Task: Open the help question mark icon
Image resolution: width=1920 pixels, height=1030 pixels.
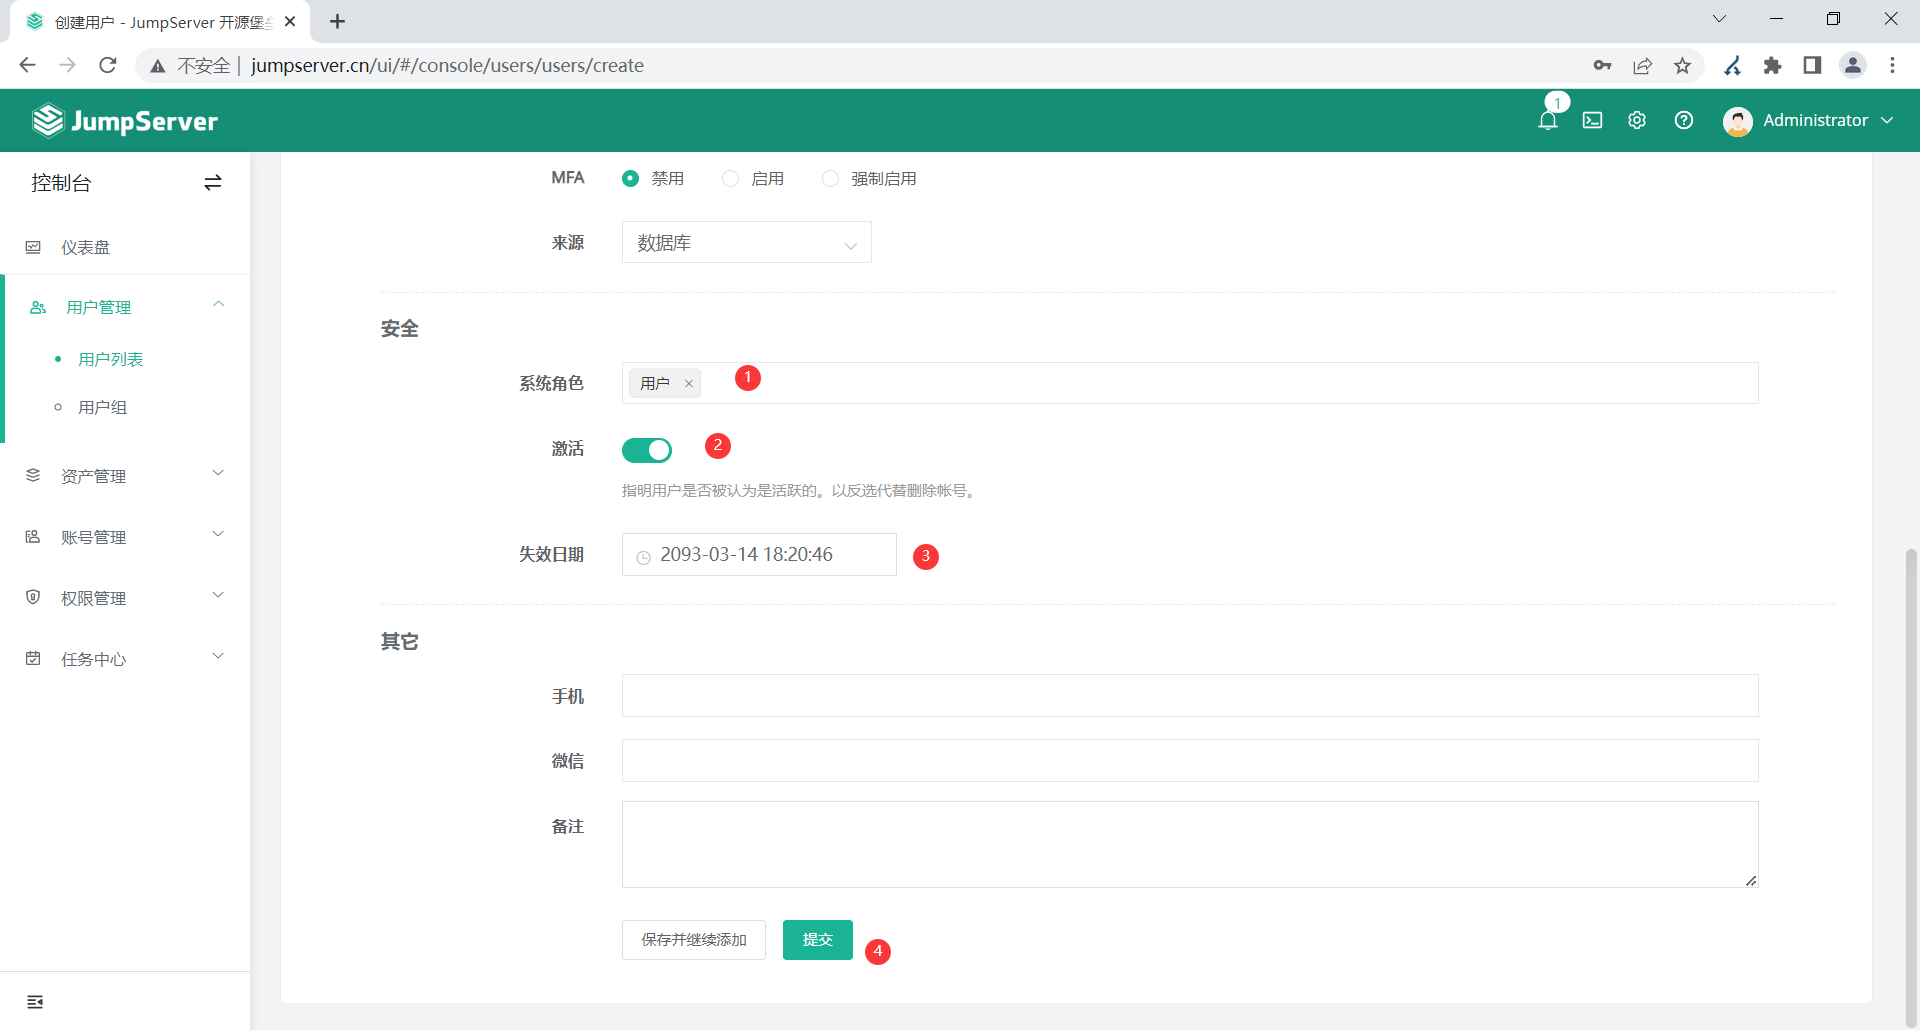Action: click(1684, 121)
